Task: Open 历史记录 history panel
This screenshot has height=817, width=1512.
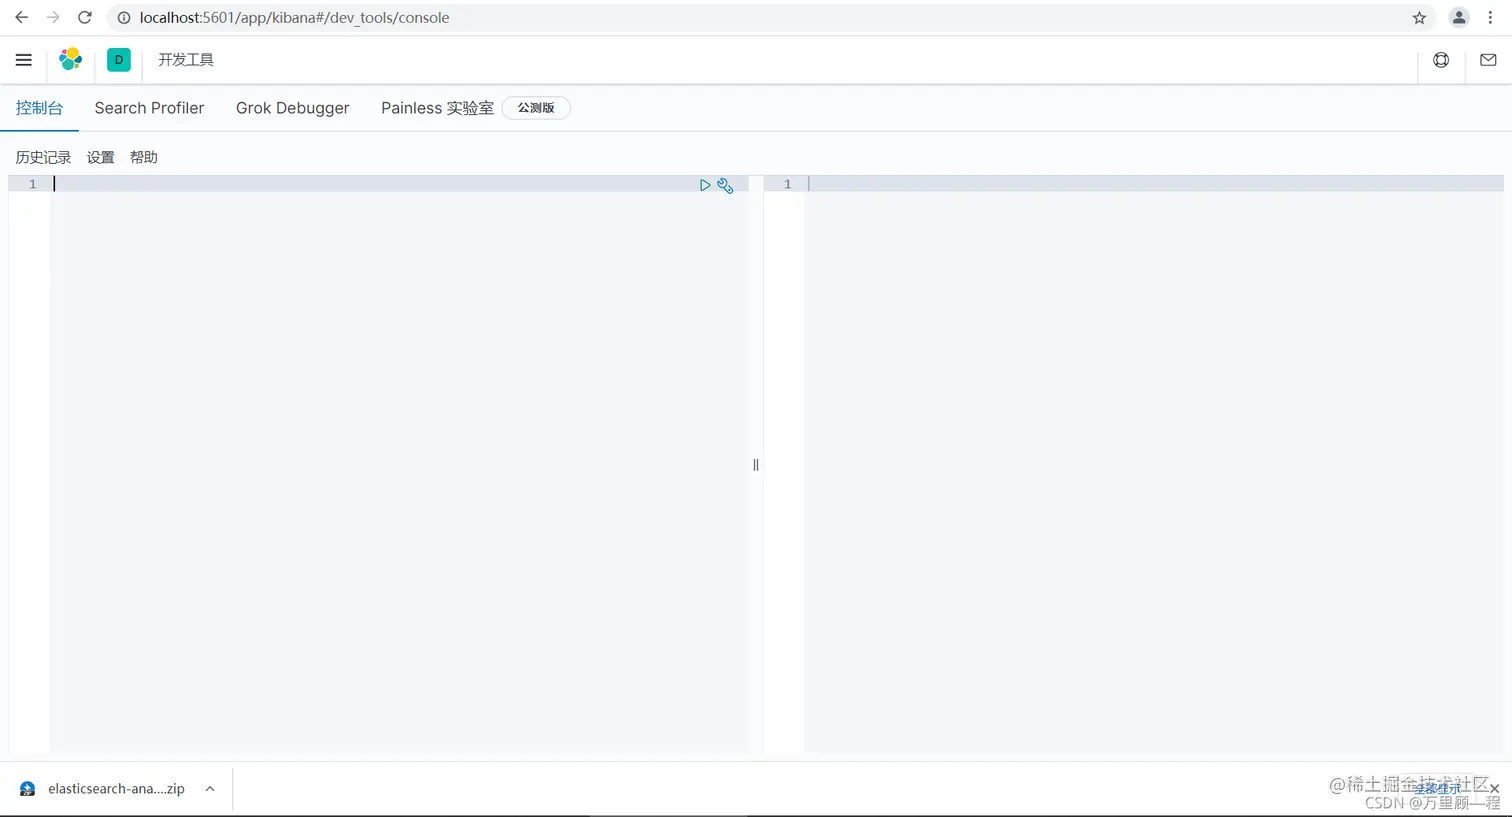Action: click(x=43, y=157)
